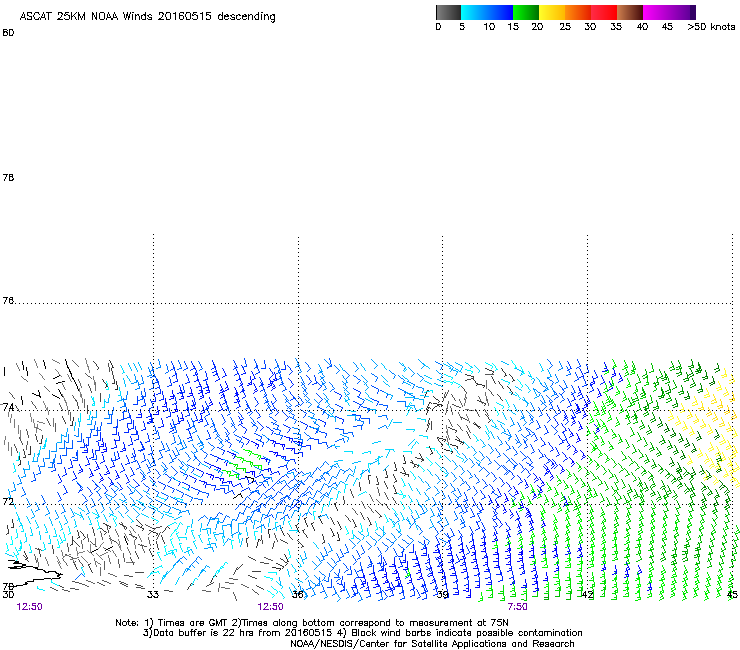Click the '45' label under the color bar

[x=667, y=27]
